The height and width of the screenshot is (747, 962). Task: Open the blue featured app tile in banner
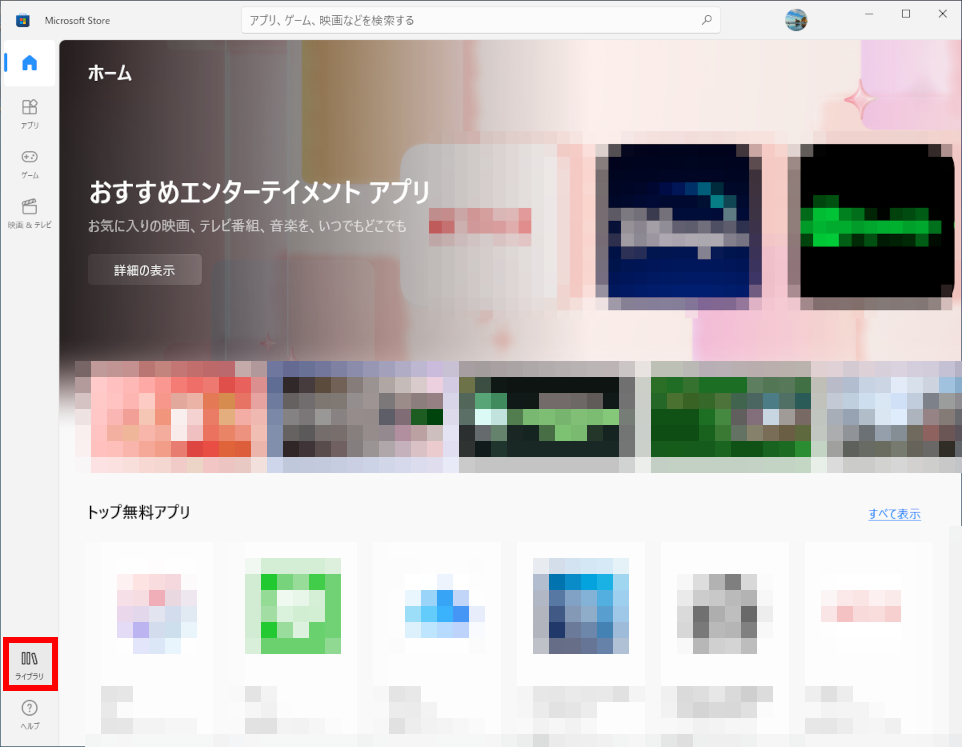pos(679,221)
